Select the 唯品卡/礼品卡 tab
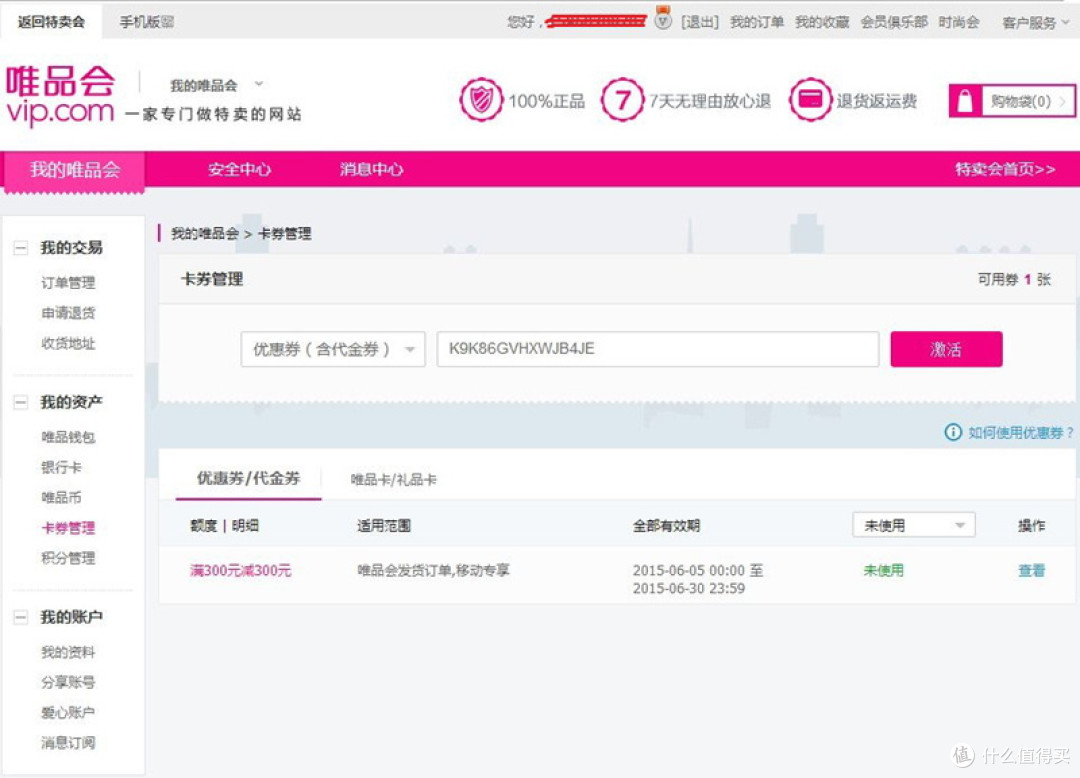This screenshot has height=778, width=1080. point(393,480)
